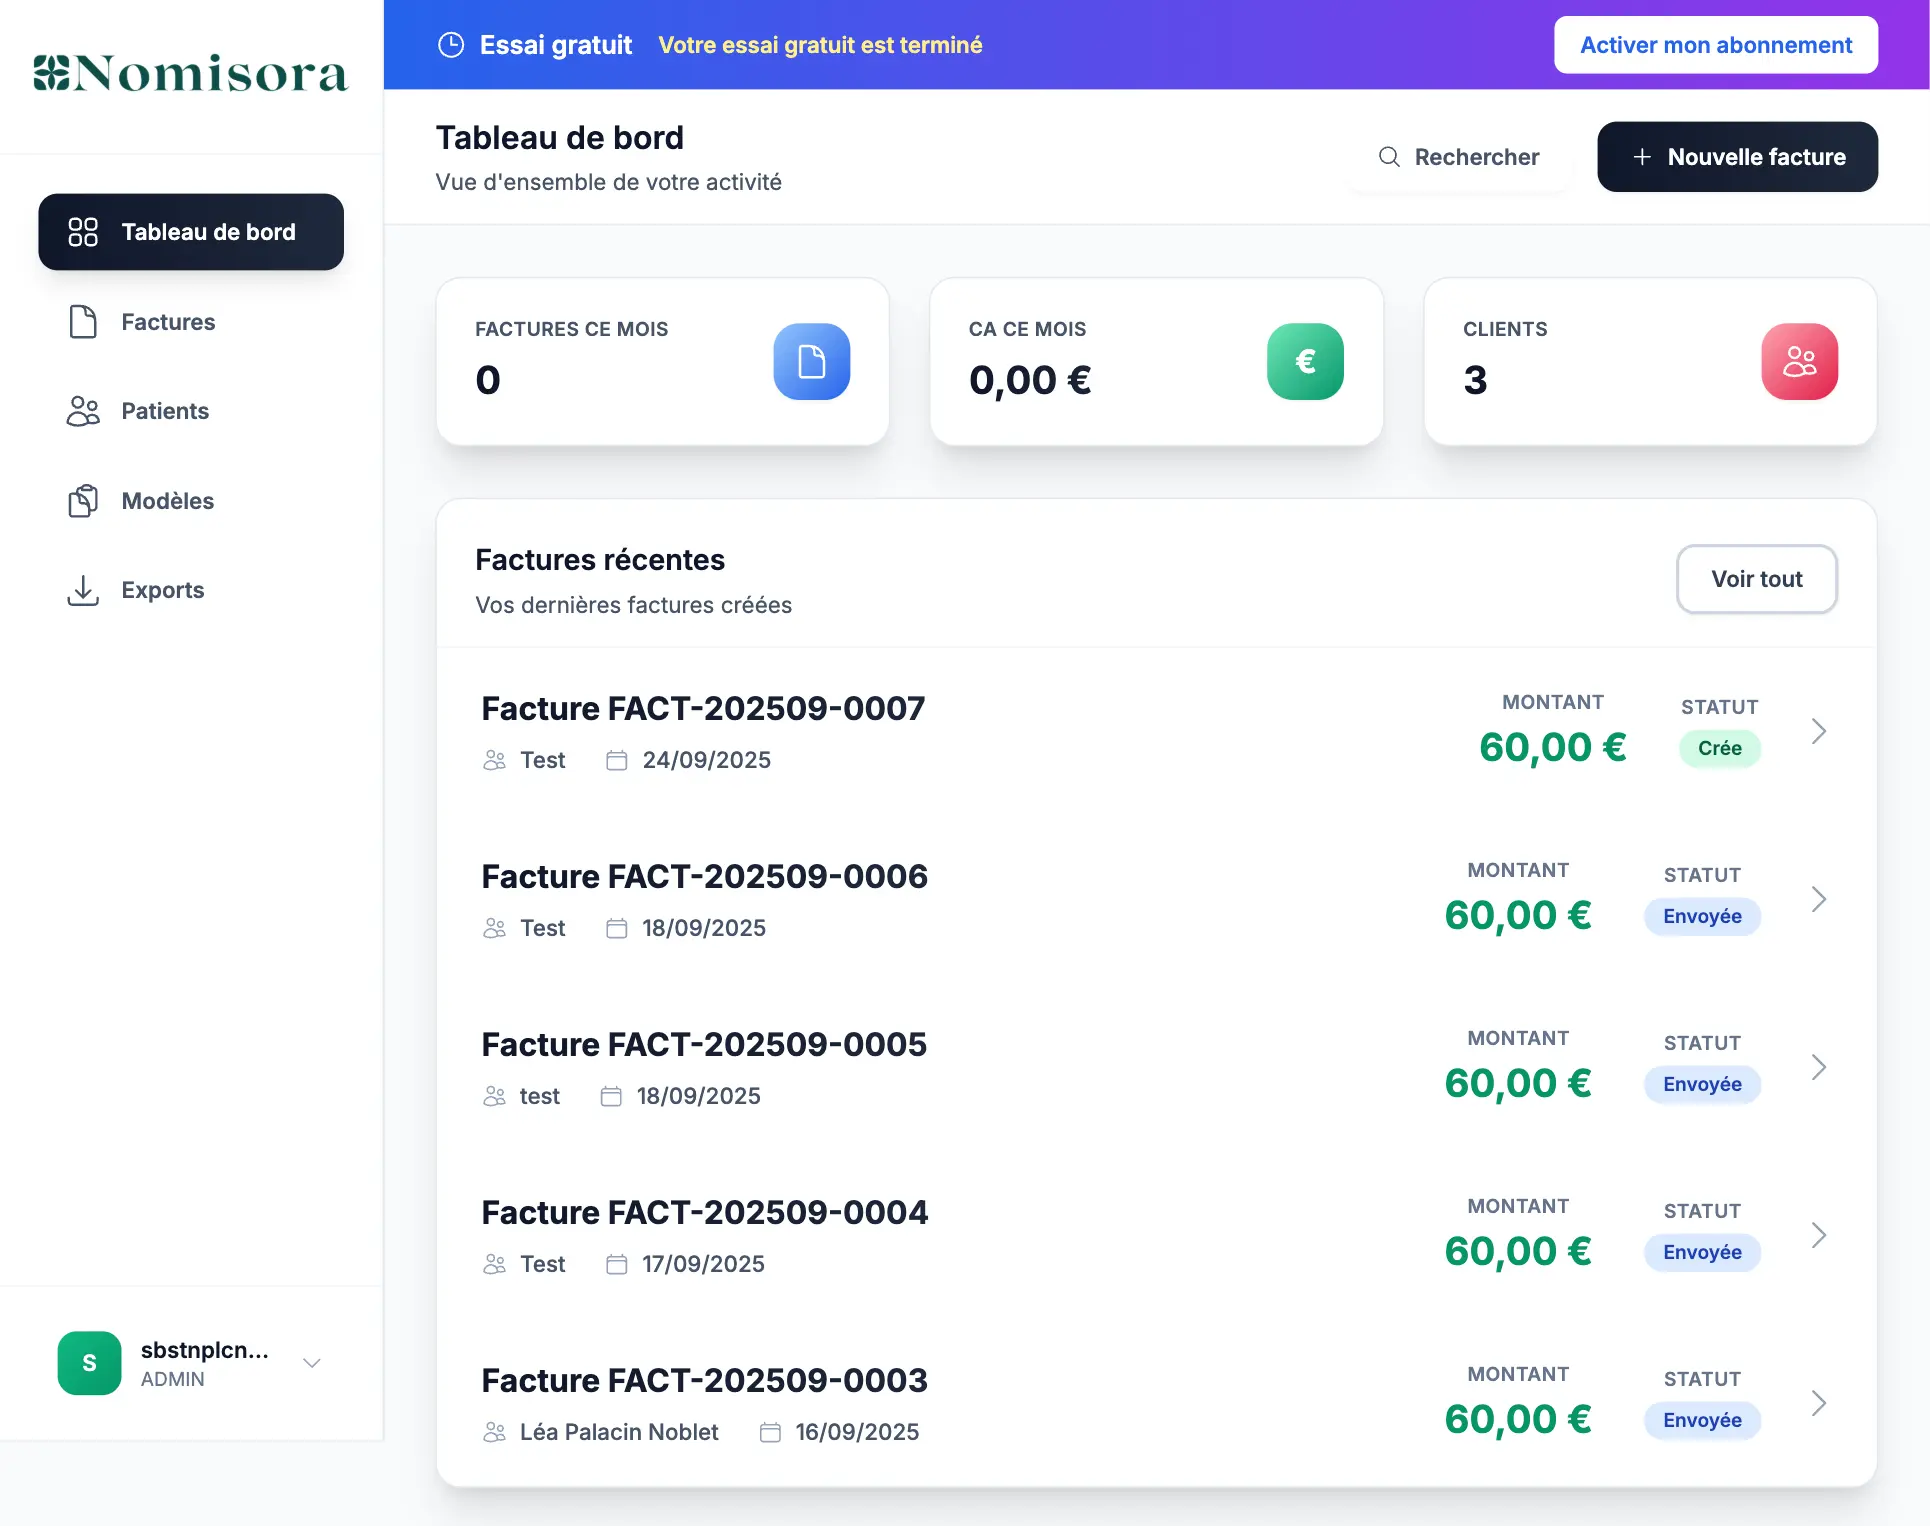Screen dimensions: 1930x1526
Task: Click the blue document icon in Factures ce mois card
Action: click(x=811, y=361)
